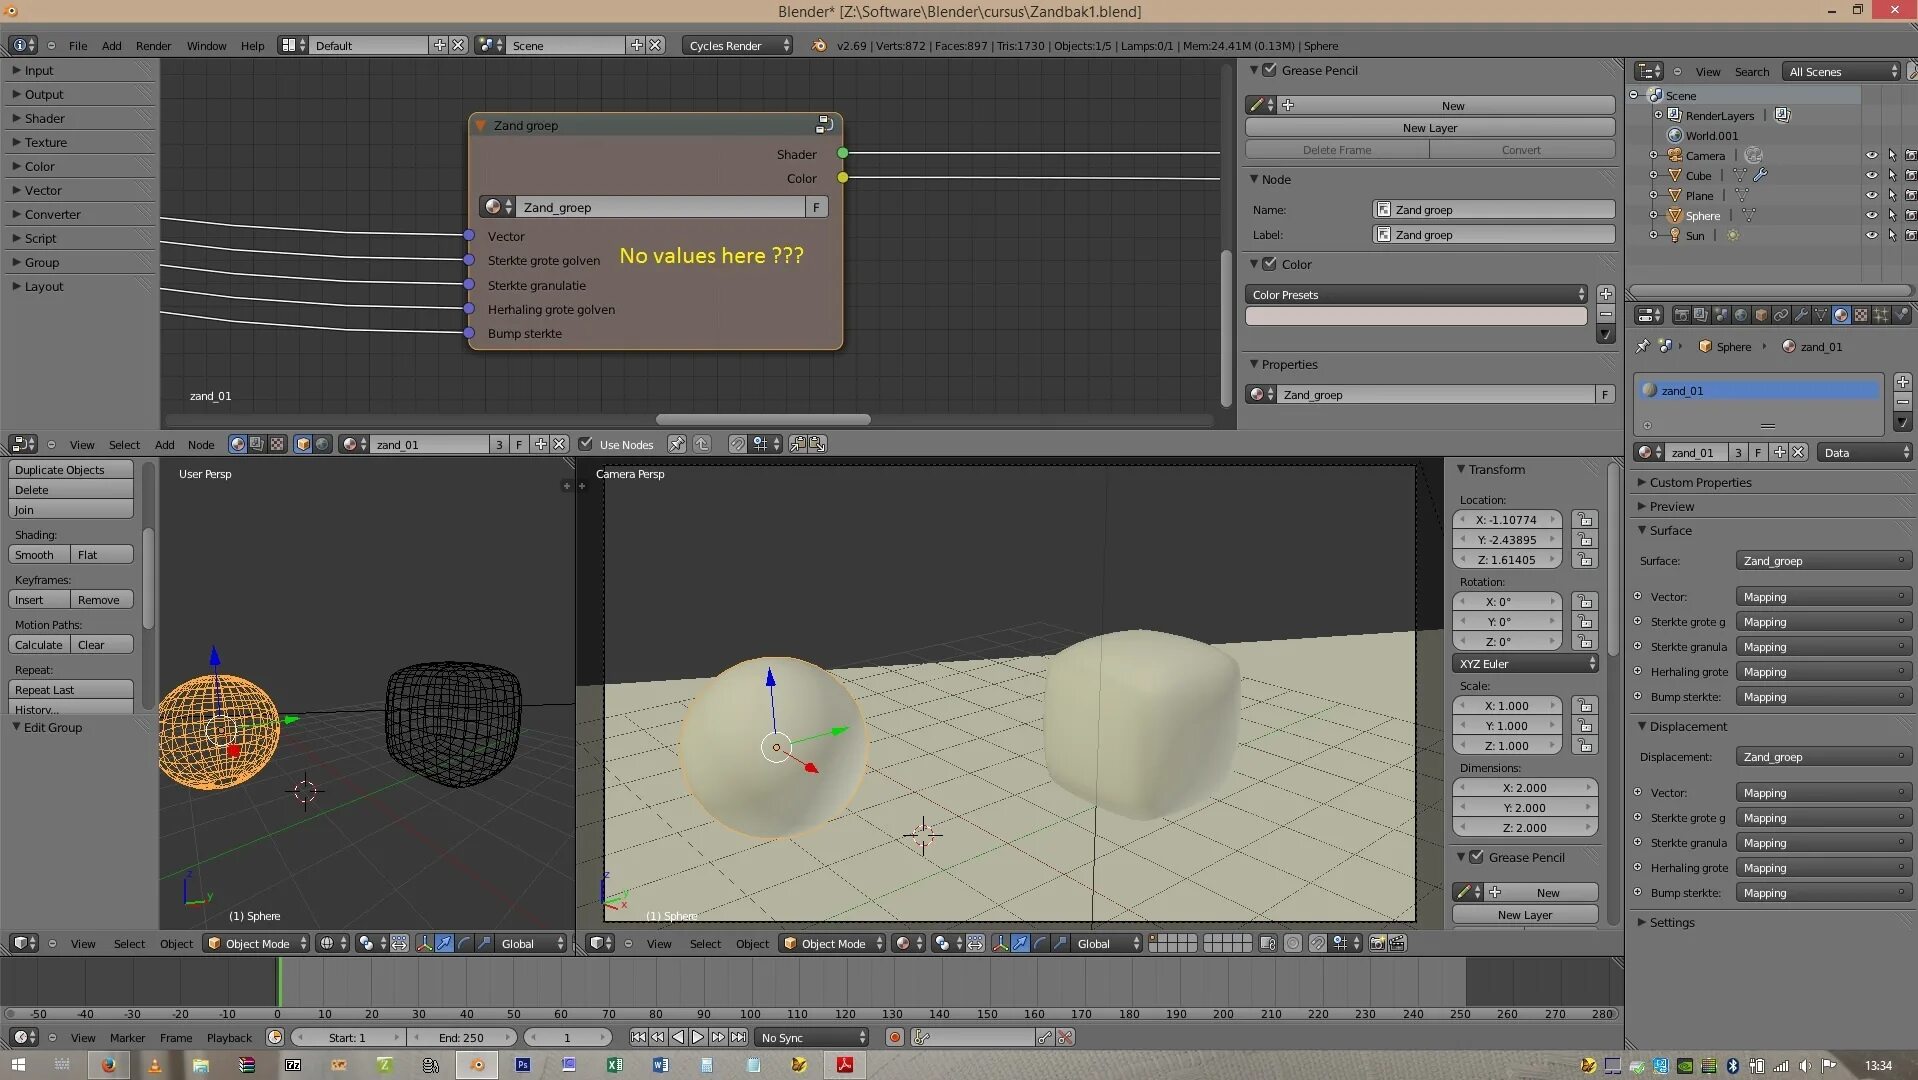Open the world properties tab icon
This screenshot has height=1080, width=1918.
(1741, 315)
